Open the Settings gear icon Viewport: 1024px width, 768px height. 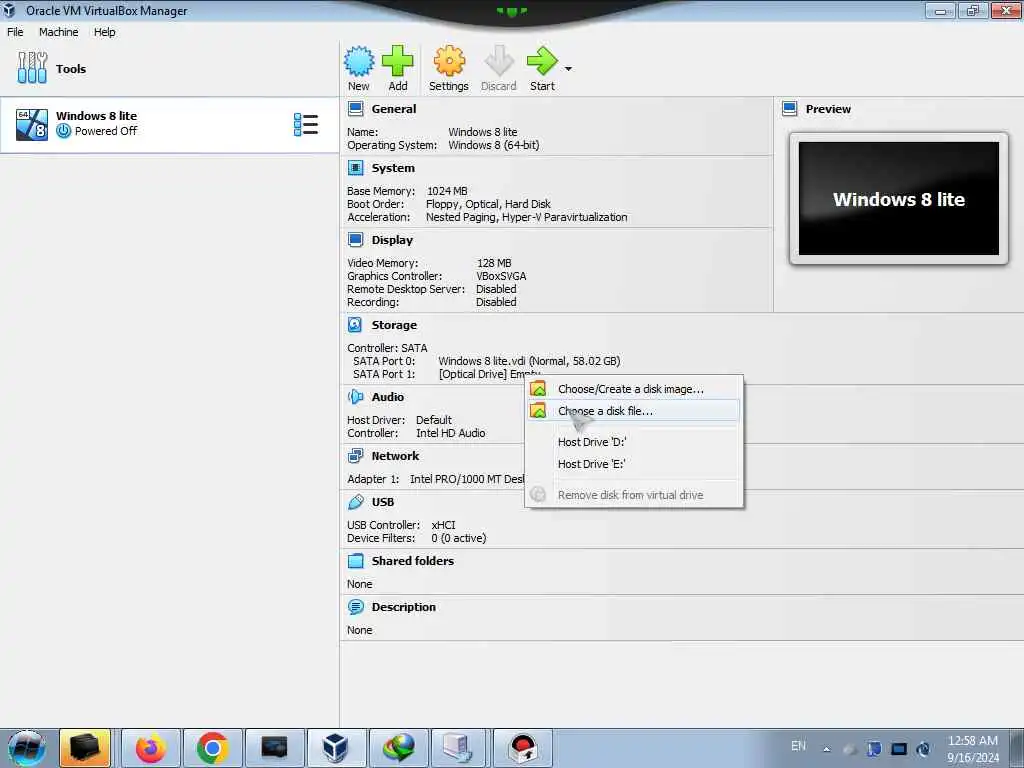(449, 61)
